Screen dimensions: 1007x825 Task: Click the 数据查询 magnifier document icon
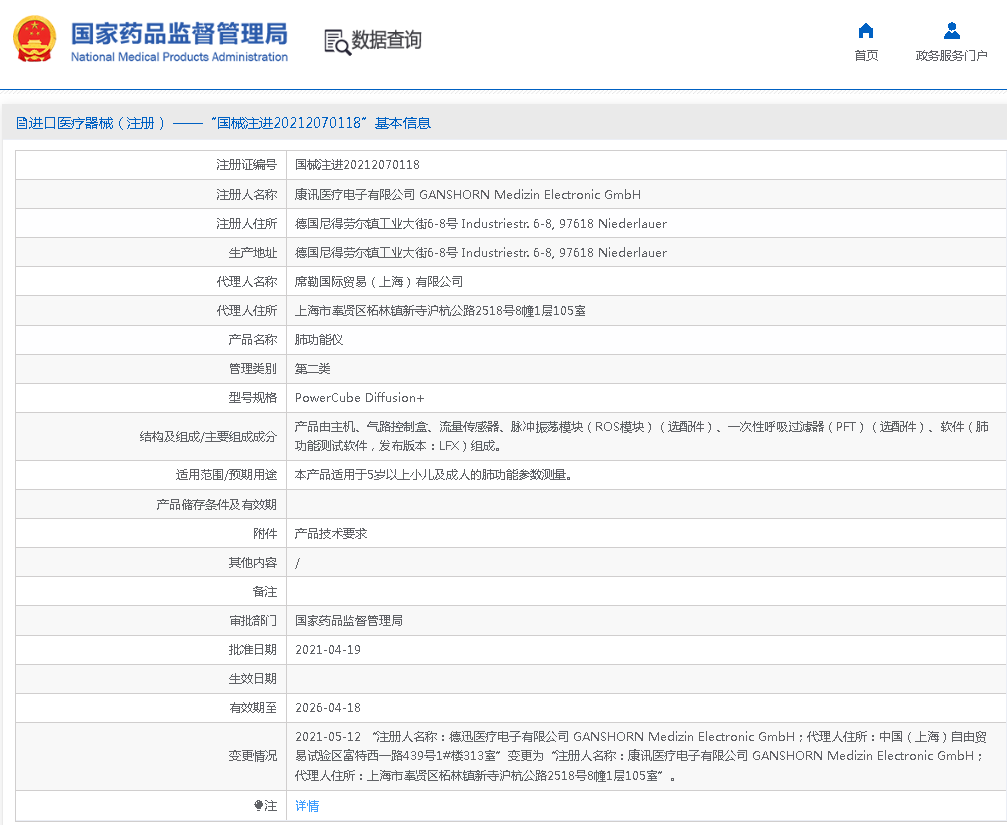tap(337, 41)
